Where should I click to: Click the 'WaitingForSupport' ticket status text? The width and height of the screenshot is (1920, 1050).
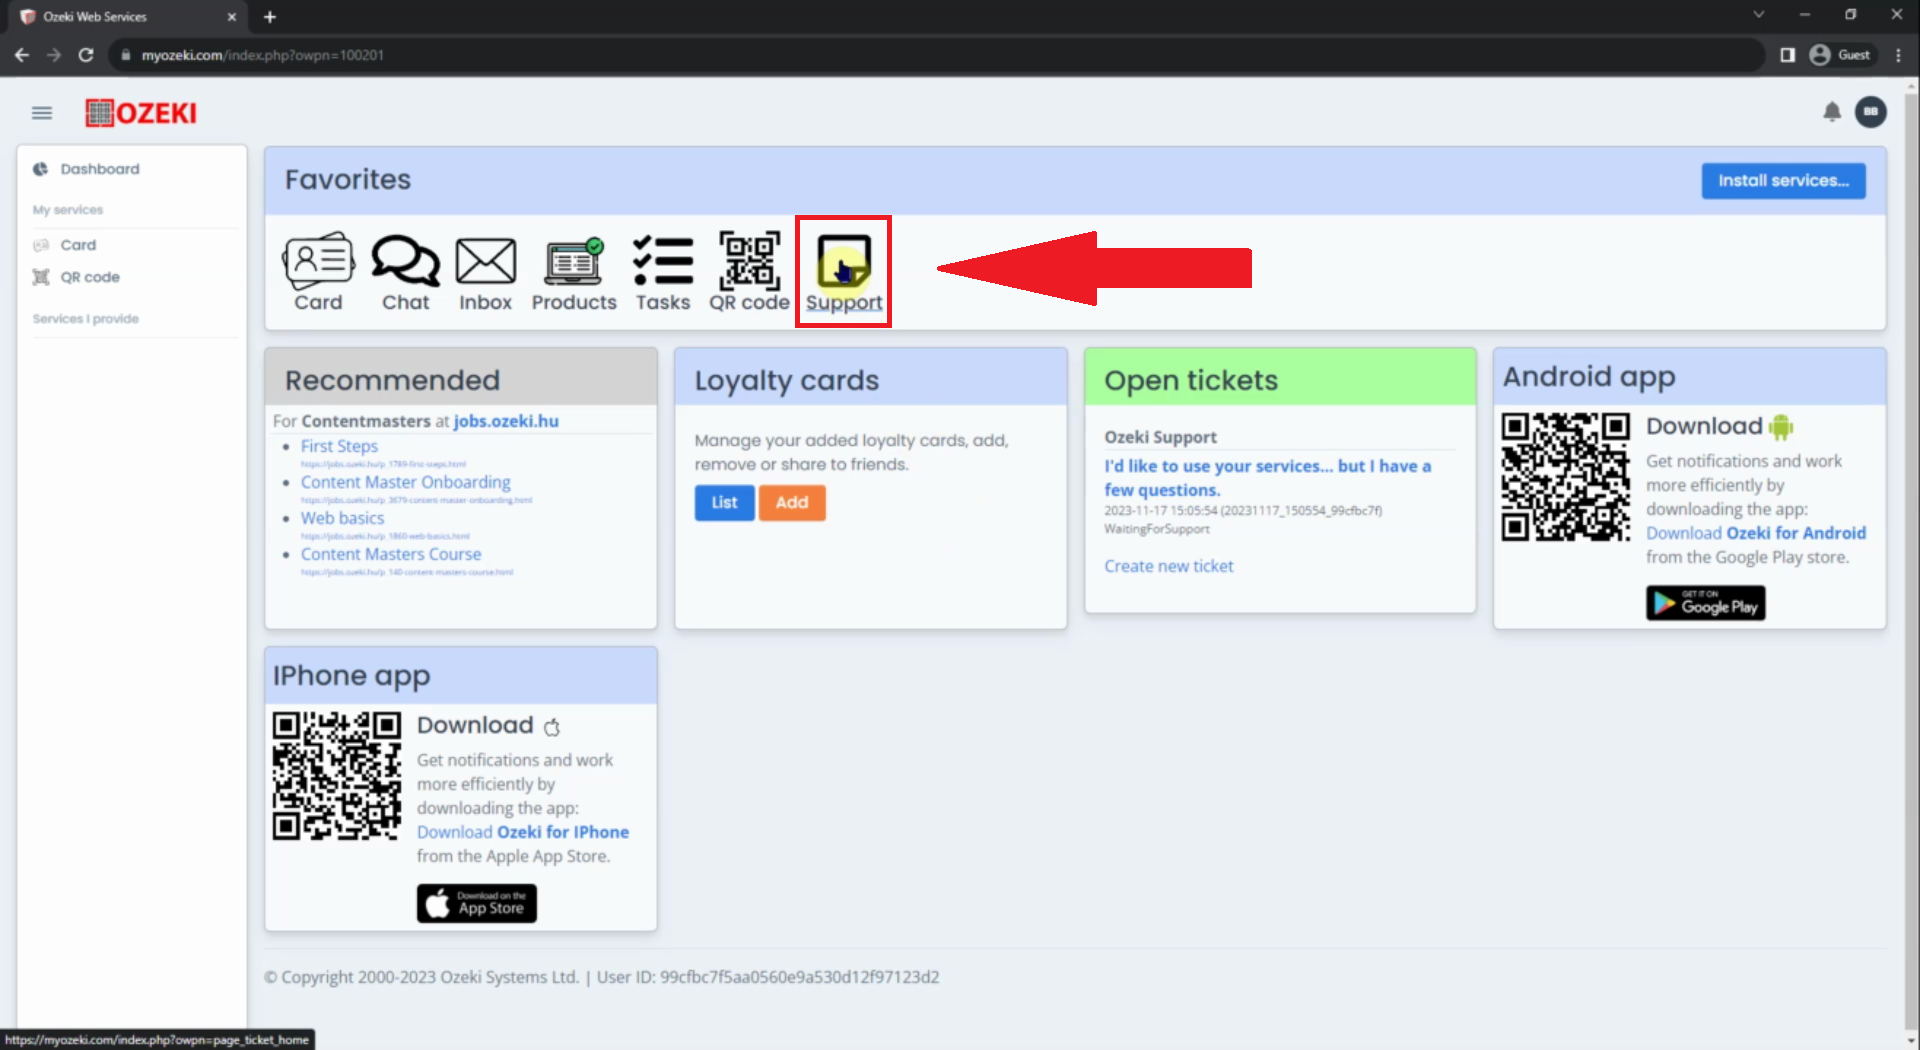(1157, 529)
